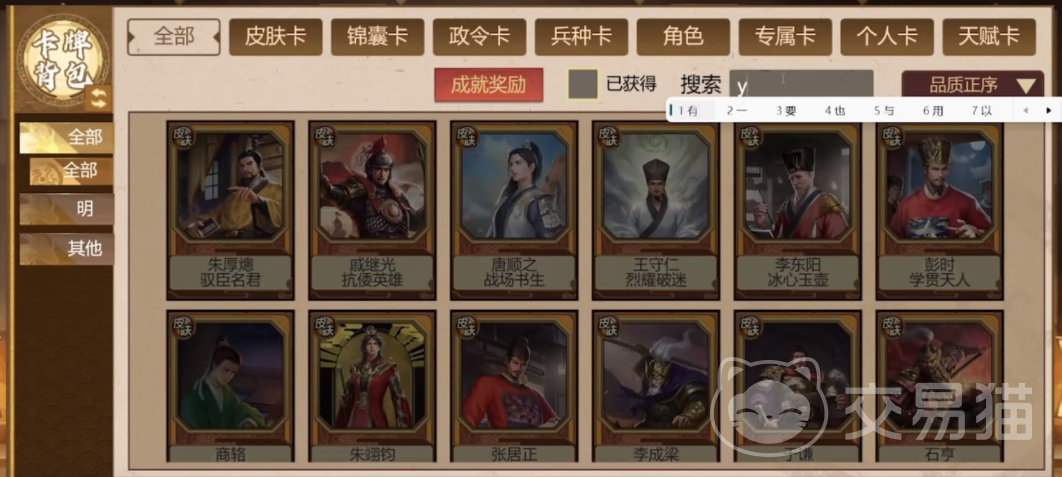1062x477 pixels.
Task: Select 其他 in the left sidebar
Action: point(66,249)
